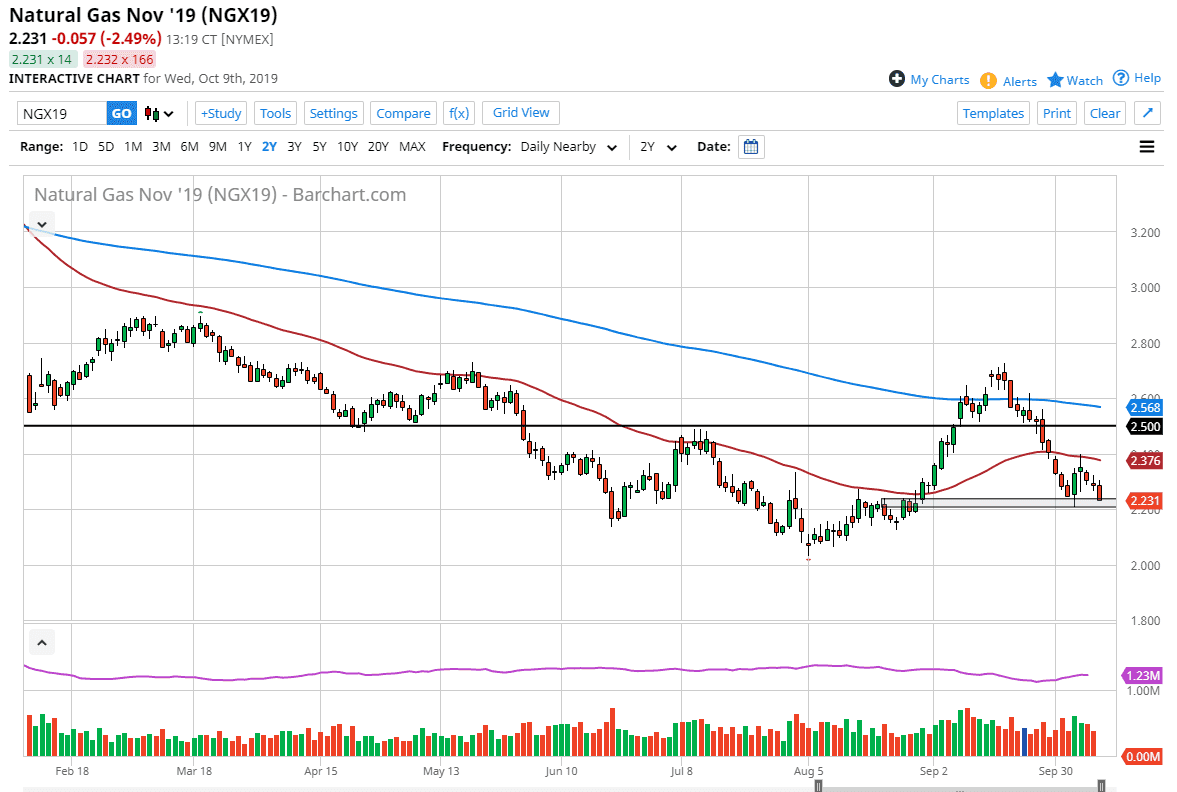This screenshot has height=792, width=1177.
Task: Open the Help question mark icon
Action: pos(1121,78)
